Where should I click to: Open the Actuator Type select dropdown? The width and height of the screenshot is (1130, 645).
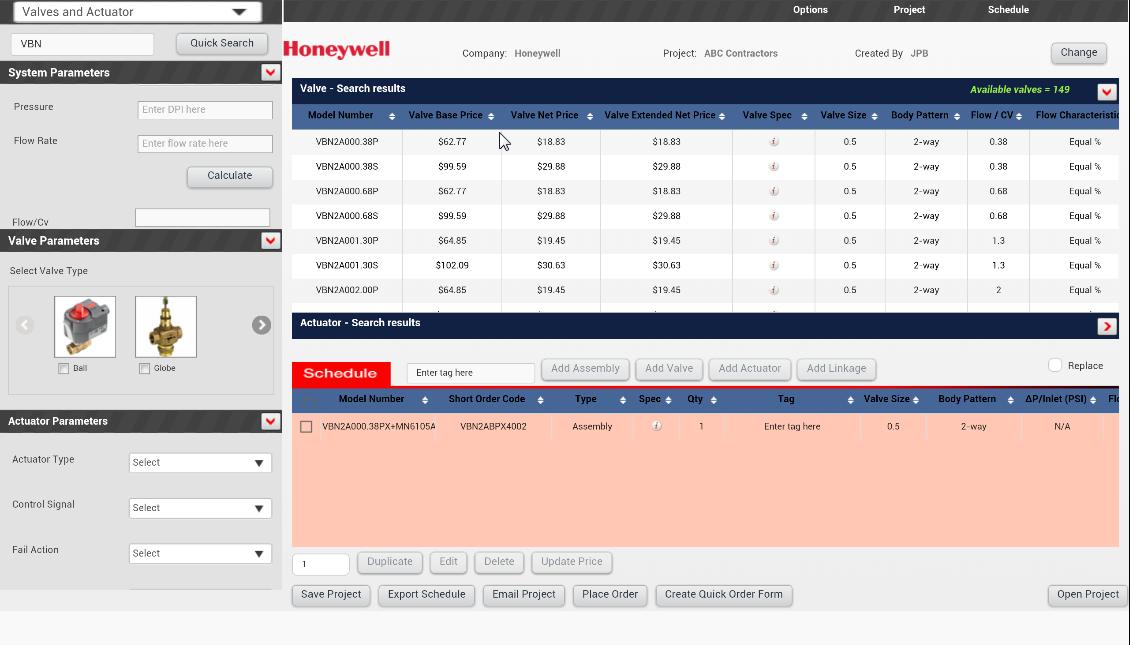(x=200, y=463)
